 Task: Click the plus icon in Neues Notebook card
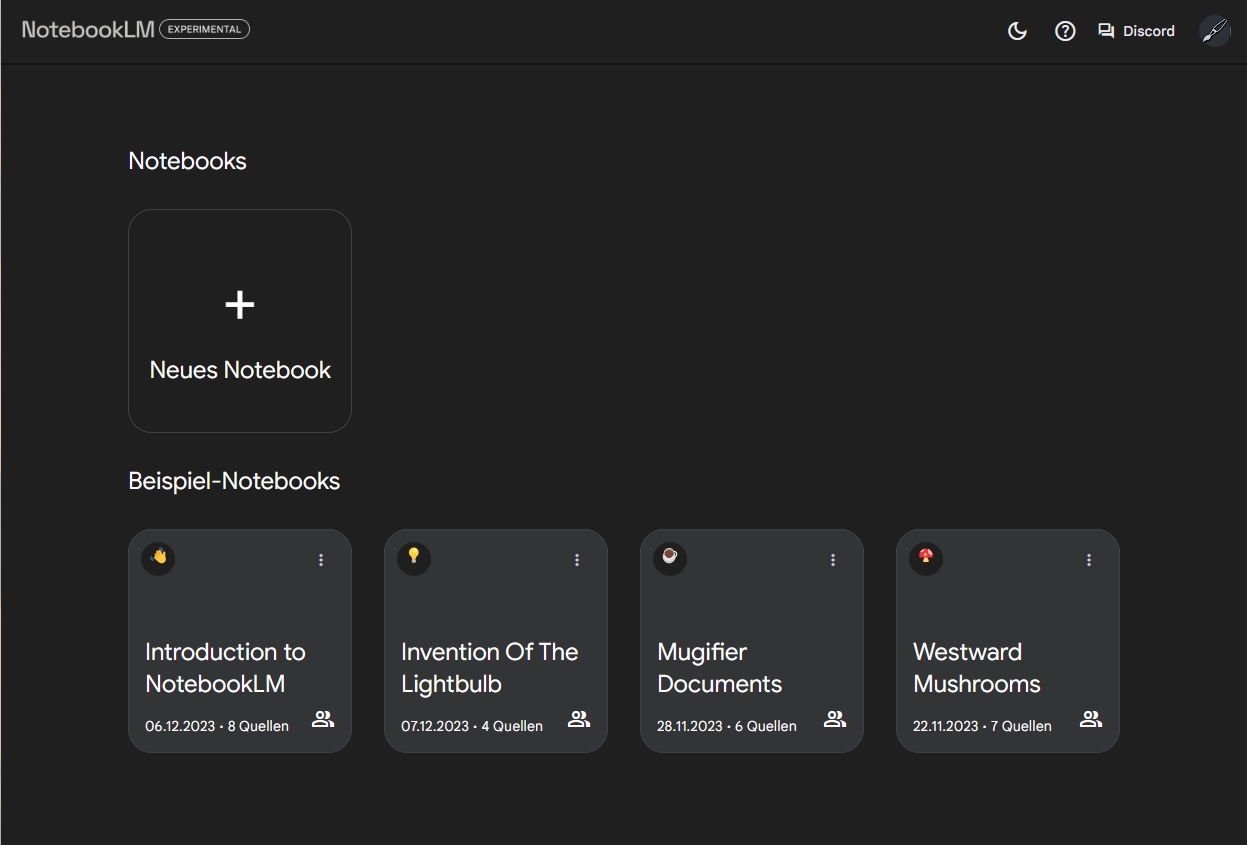(x=240, y=305)
